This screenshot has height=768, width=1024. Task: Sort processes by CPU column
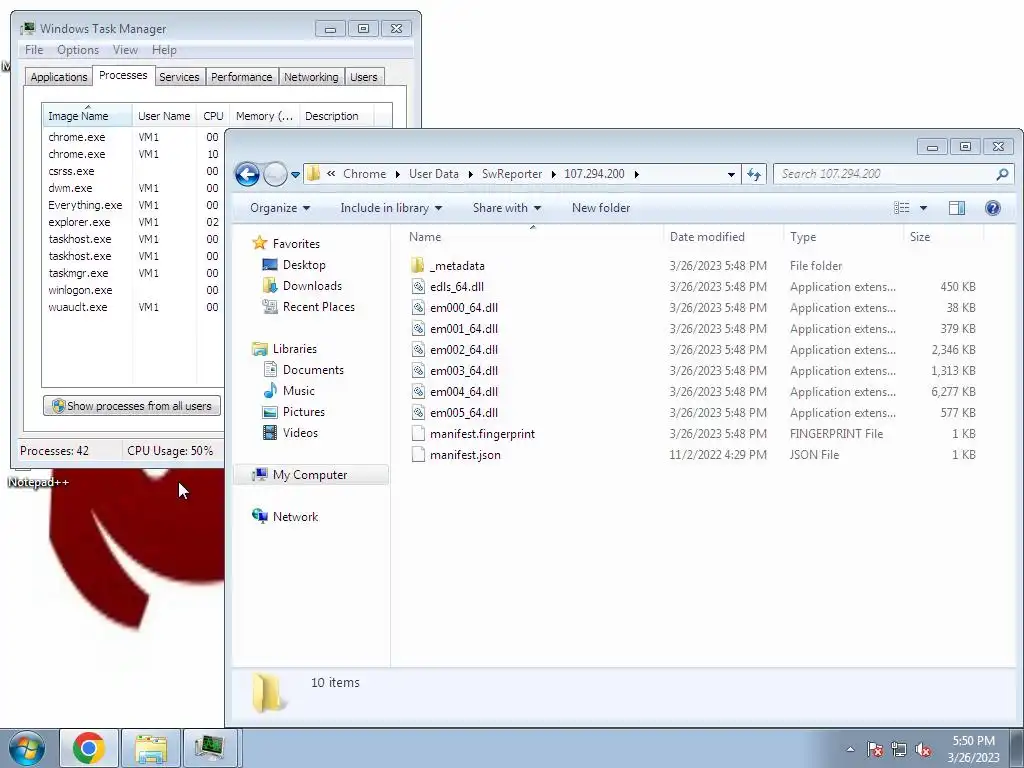click(x=213, y=116)
